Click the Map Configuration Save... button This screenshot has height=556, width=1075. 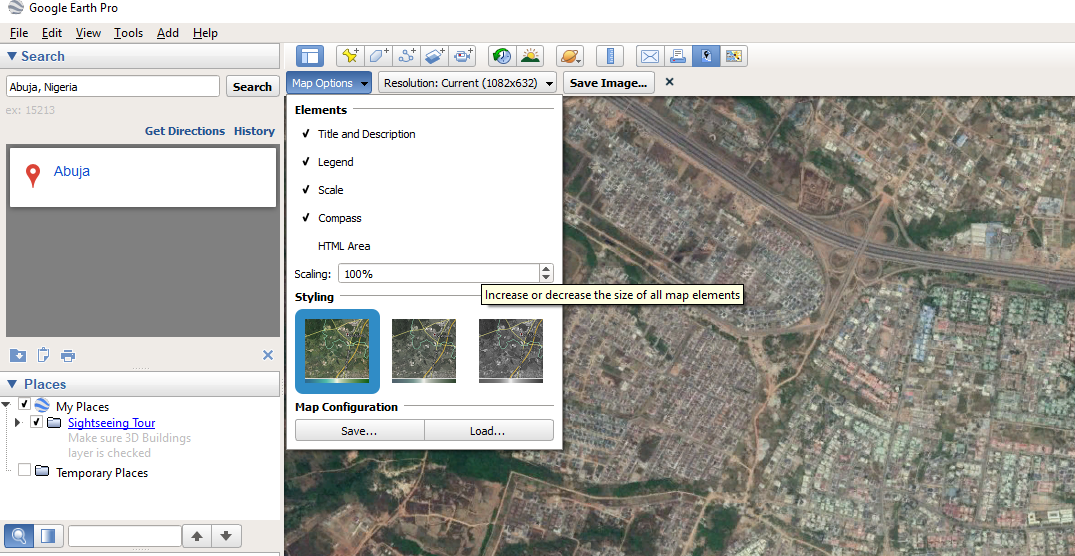tap(359, 431)
